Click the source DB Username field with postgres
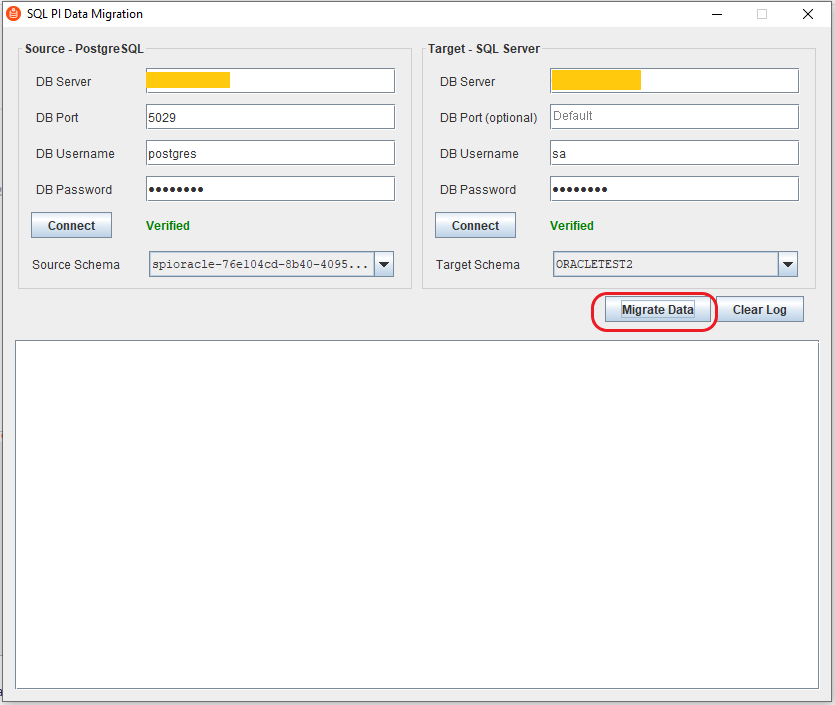The image size is (835, 705). click(270, 153)
